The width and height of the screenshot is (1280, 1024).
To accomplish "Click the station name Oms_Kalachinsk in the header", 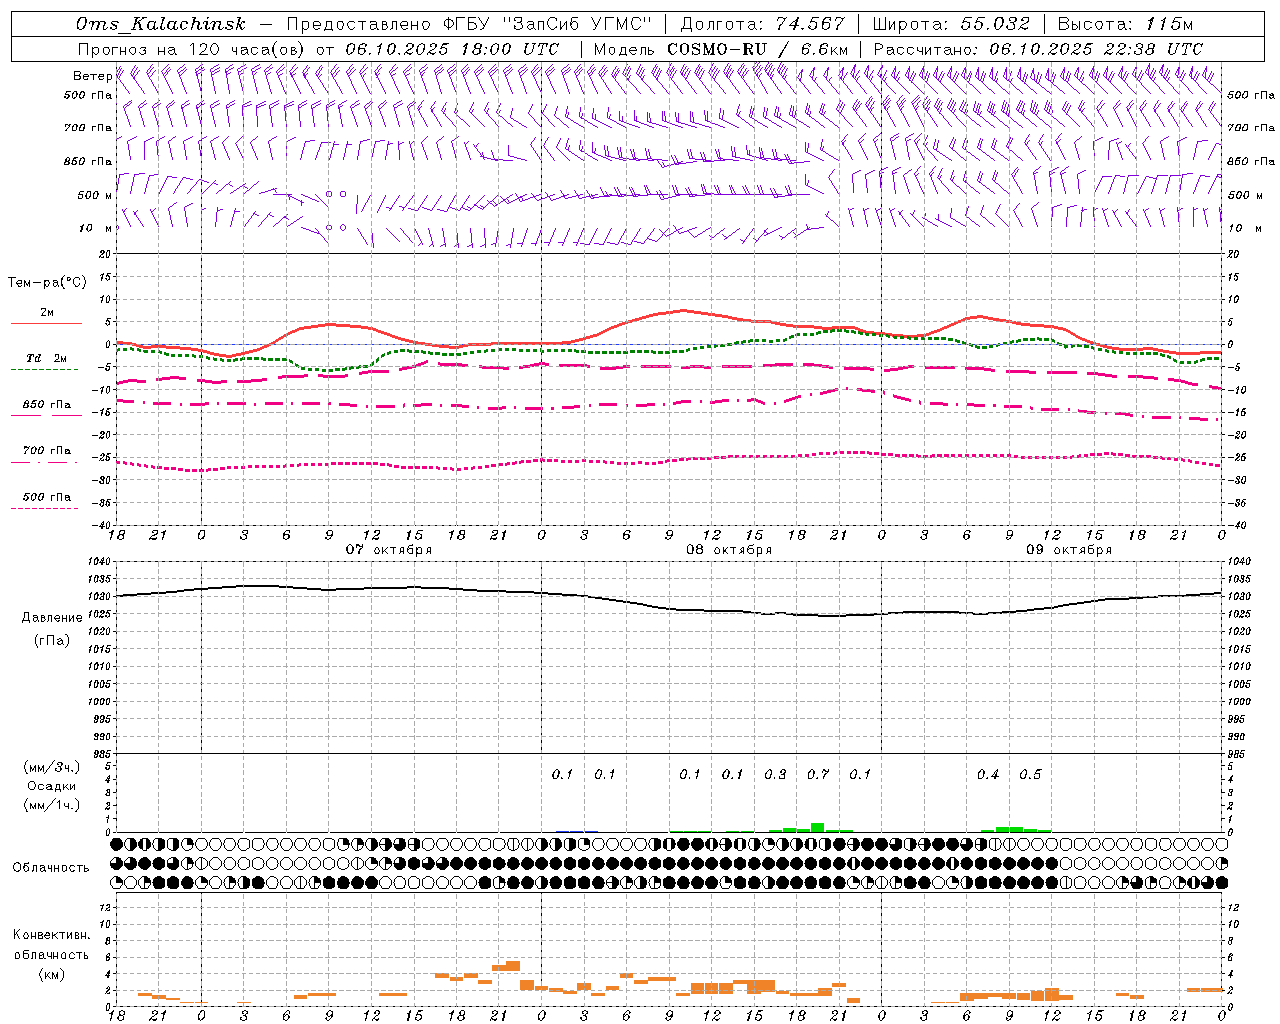I will 160,24.
